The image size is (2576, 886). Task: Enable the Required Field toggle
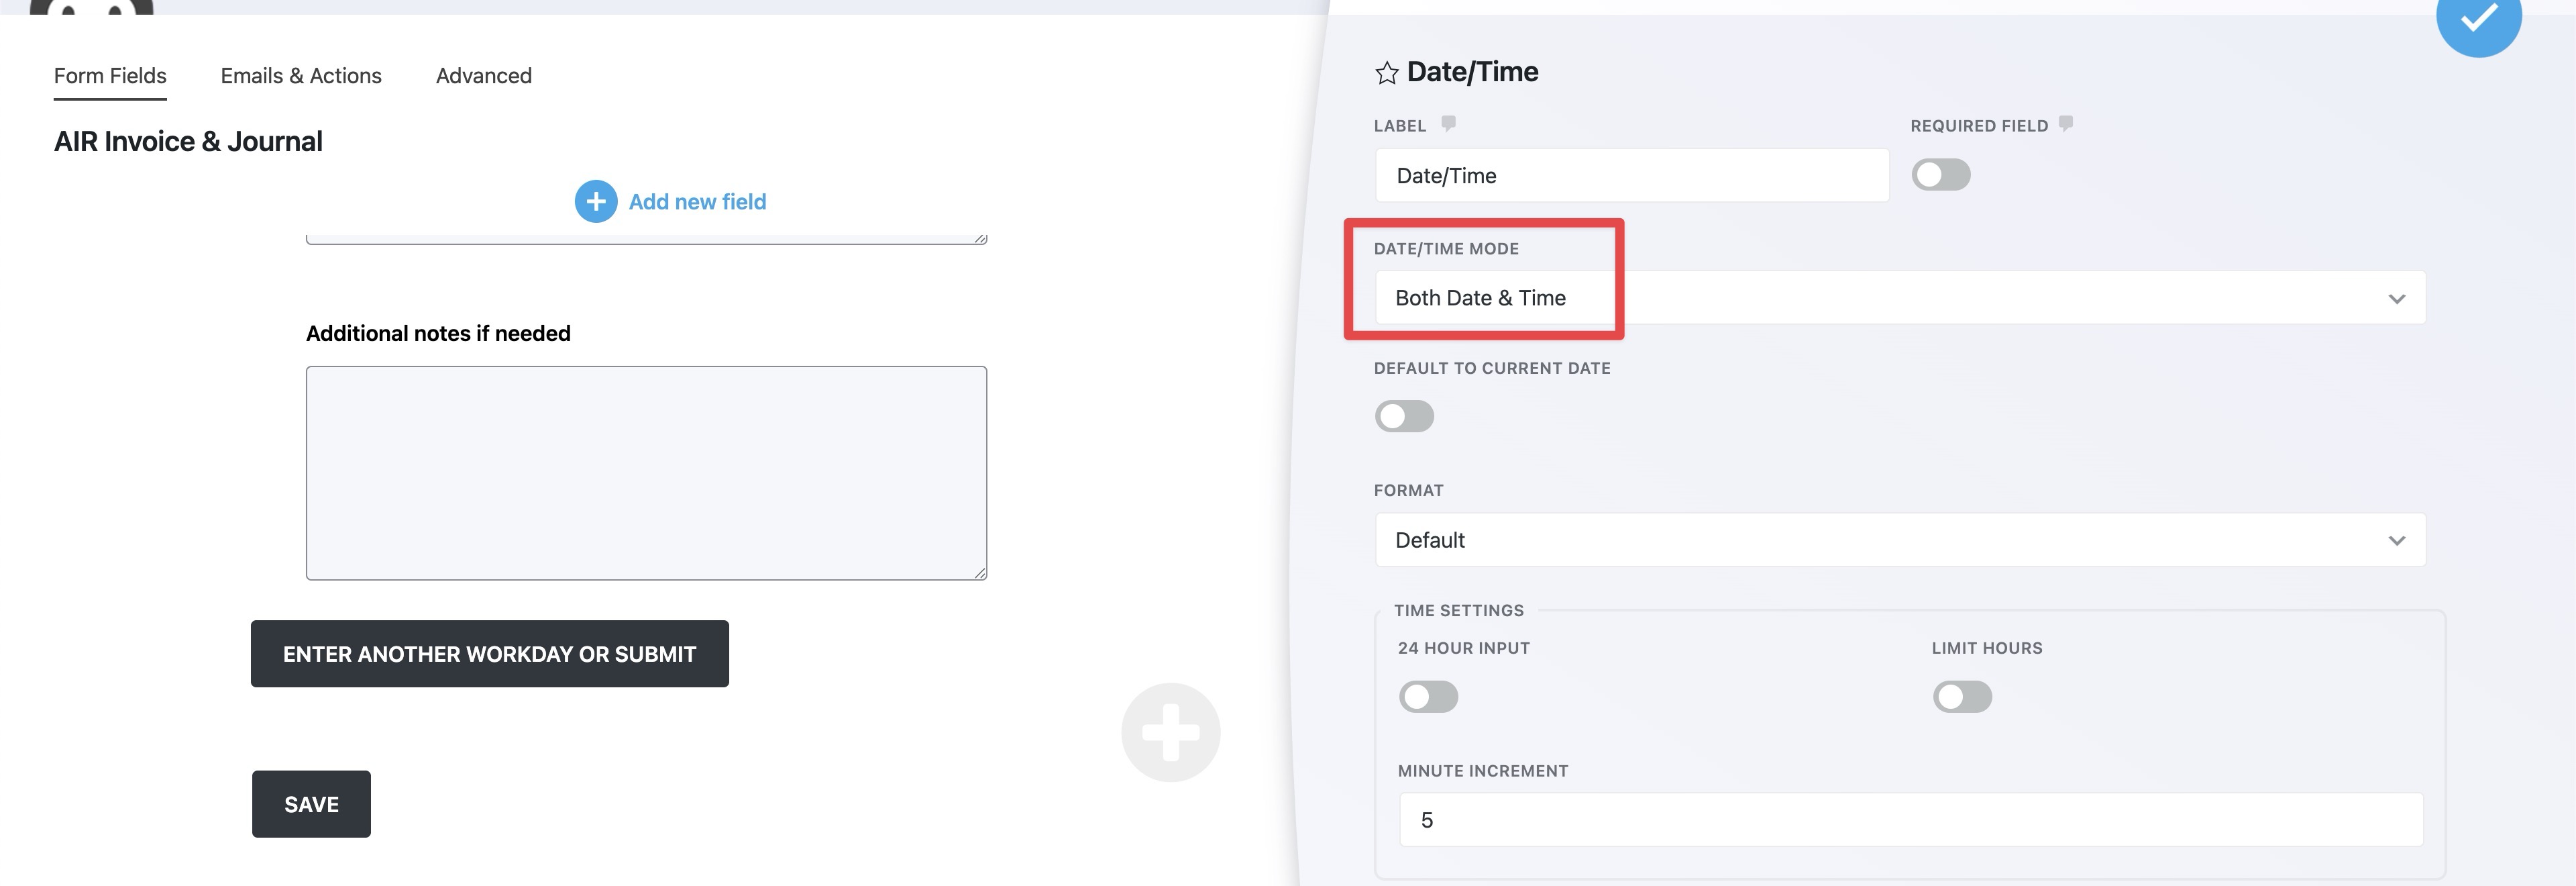1940,175
